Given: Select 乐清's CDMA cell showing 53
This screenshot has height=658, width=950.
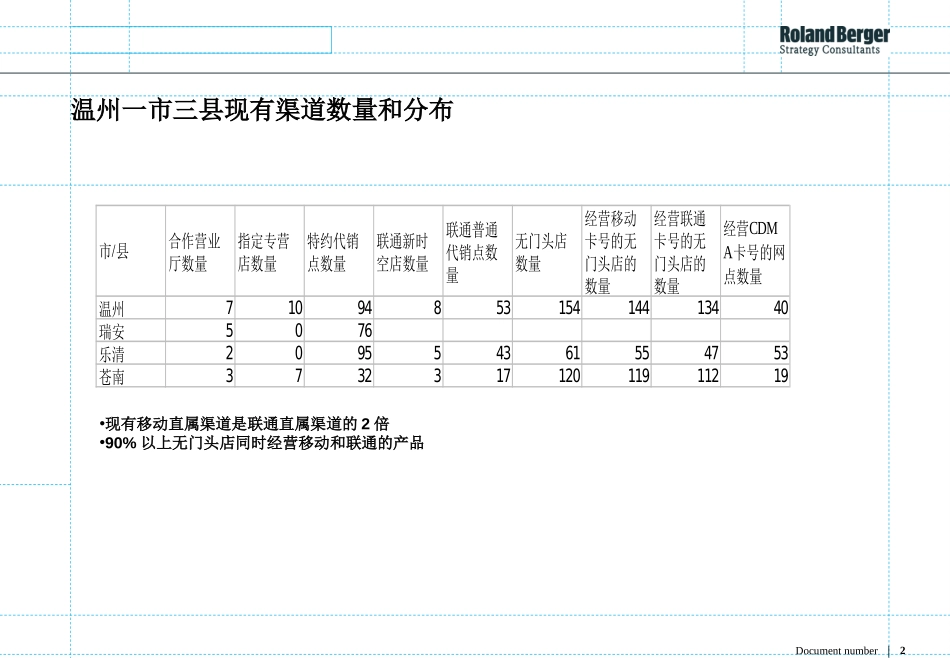Looking at the screenshot, I should tap(755, 353).
